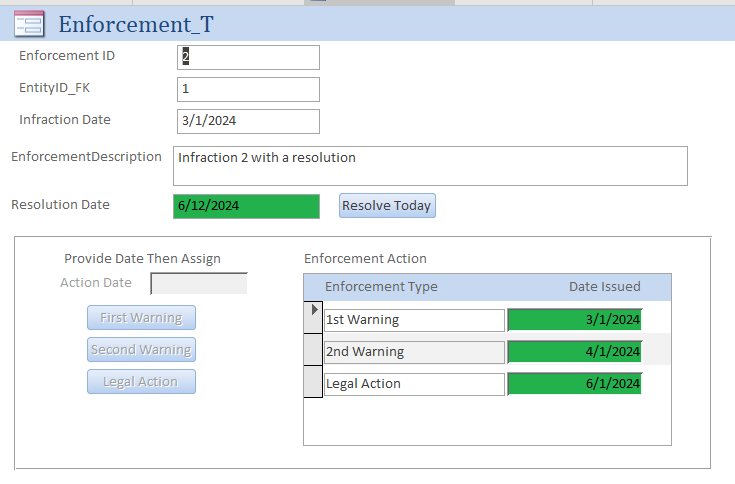Click the 1st Warning enforcement type cell
Screen dimensions: 735x484
pos(414,320)
